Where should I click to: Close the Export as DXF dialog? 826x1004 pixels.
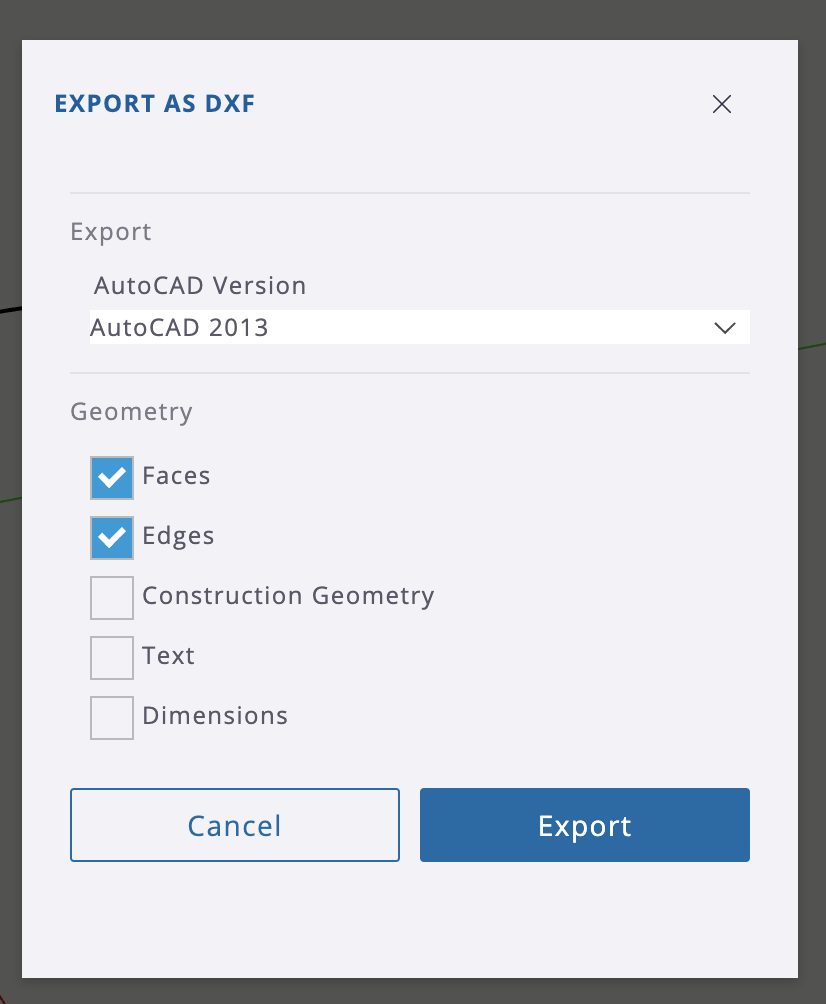tap(722, 104)
